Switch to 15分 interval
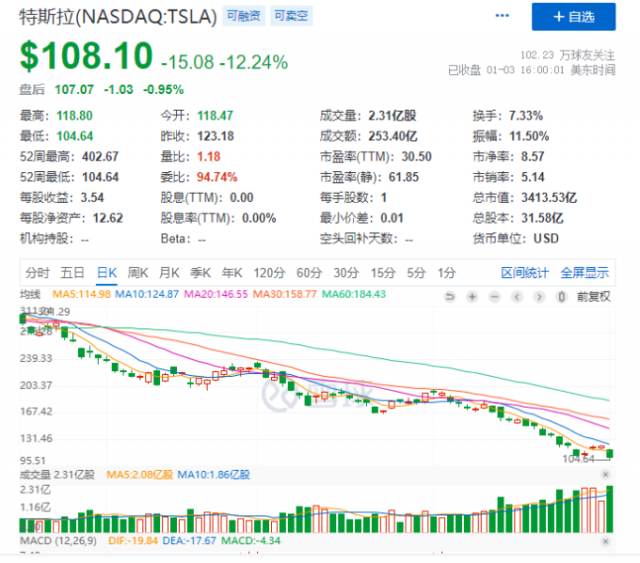The width and height of the screenshot is (640, 563). click(x=383, y=272)
